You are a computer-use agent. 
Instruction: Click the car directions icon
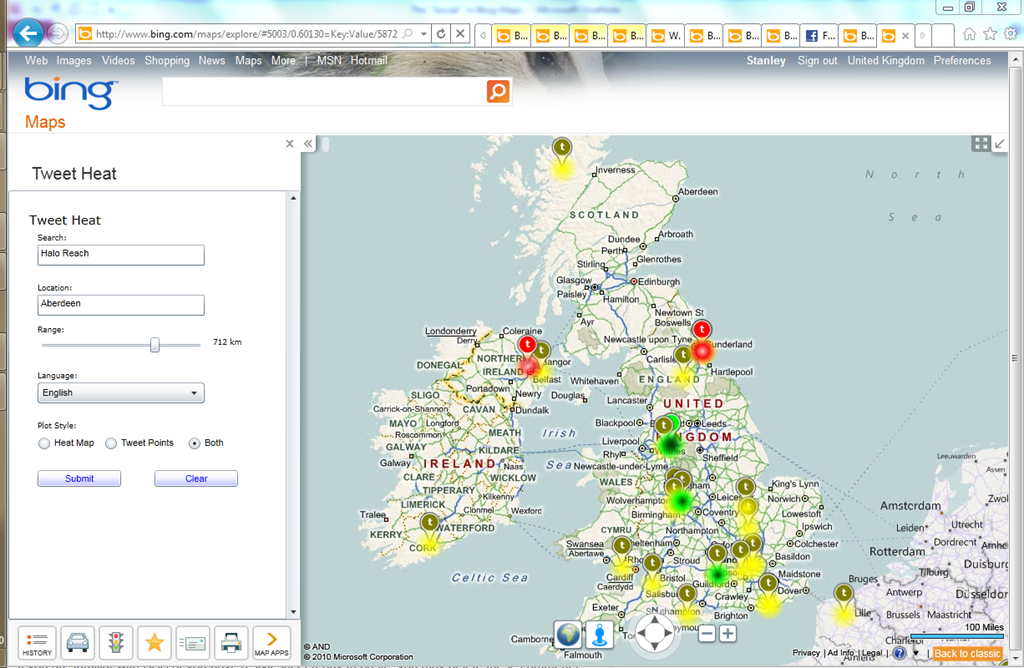(77, 643)
